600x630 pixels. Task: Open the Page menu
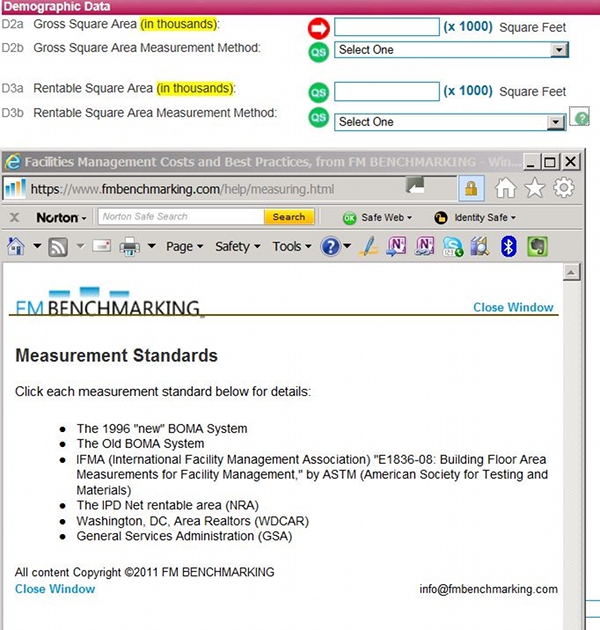pyautogui.click(x=184, y=246)
